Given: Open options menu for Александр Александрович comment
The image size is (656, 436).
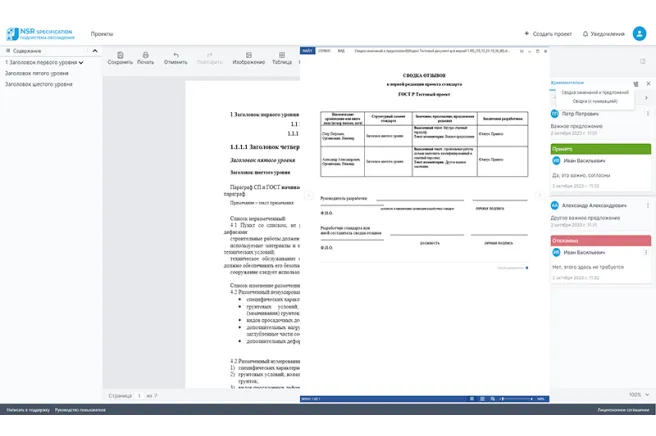Looking at the screenshot, I should 648,205.
